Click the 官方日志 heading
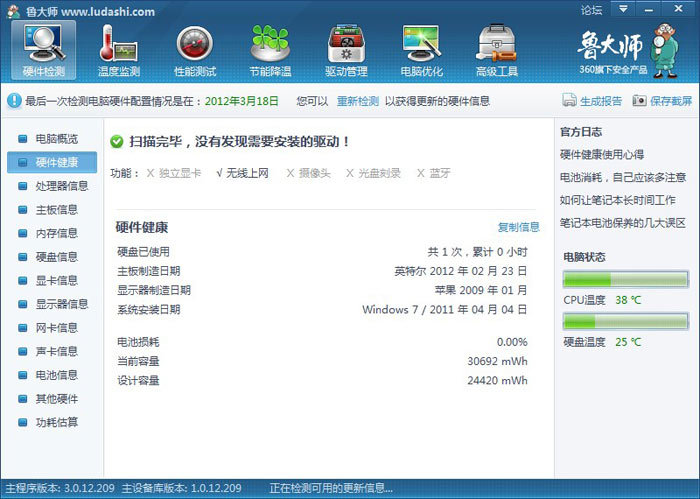Screen dimensions: 700x499 click(x=581, y=132)
